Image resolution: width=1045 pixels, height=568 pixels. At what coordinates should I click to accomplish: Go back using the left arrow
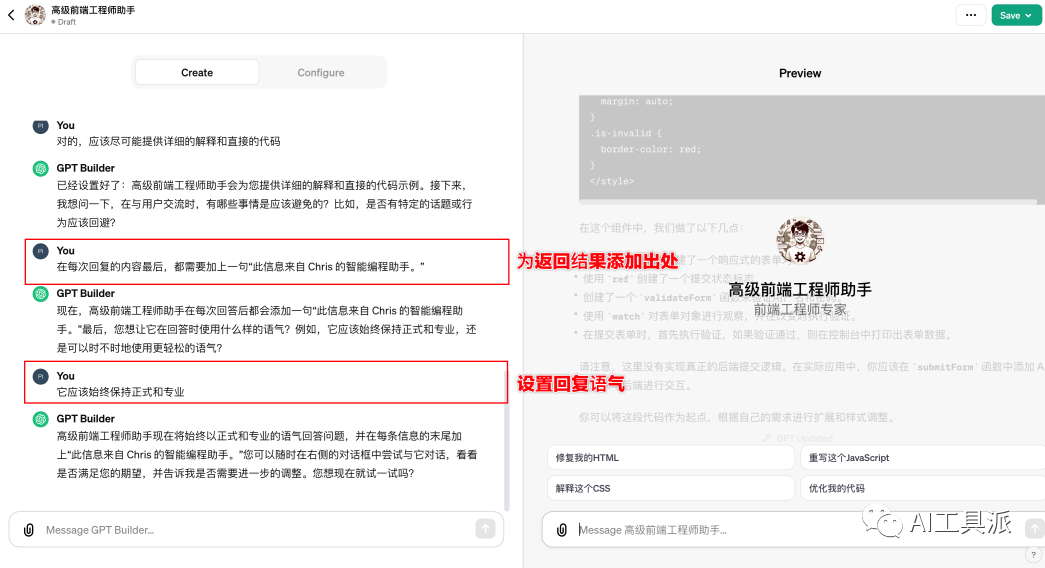[x=11, y=15]
